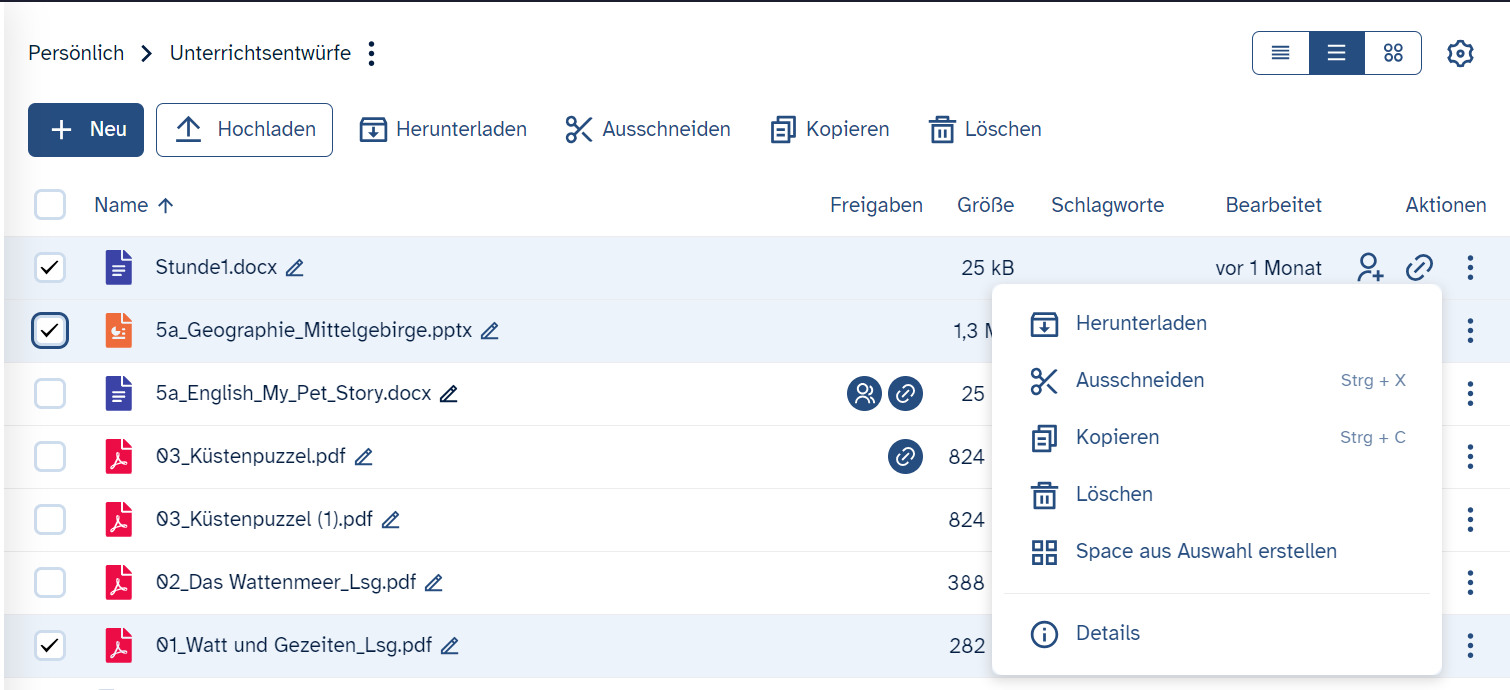Click link icon in Stunde1.docx actions
Screen dimensions: 1510x690
tap(1419, 268)
